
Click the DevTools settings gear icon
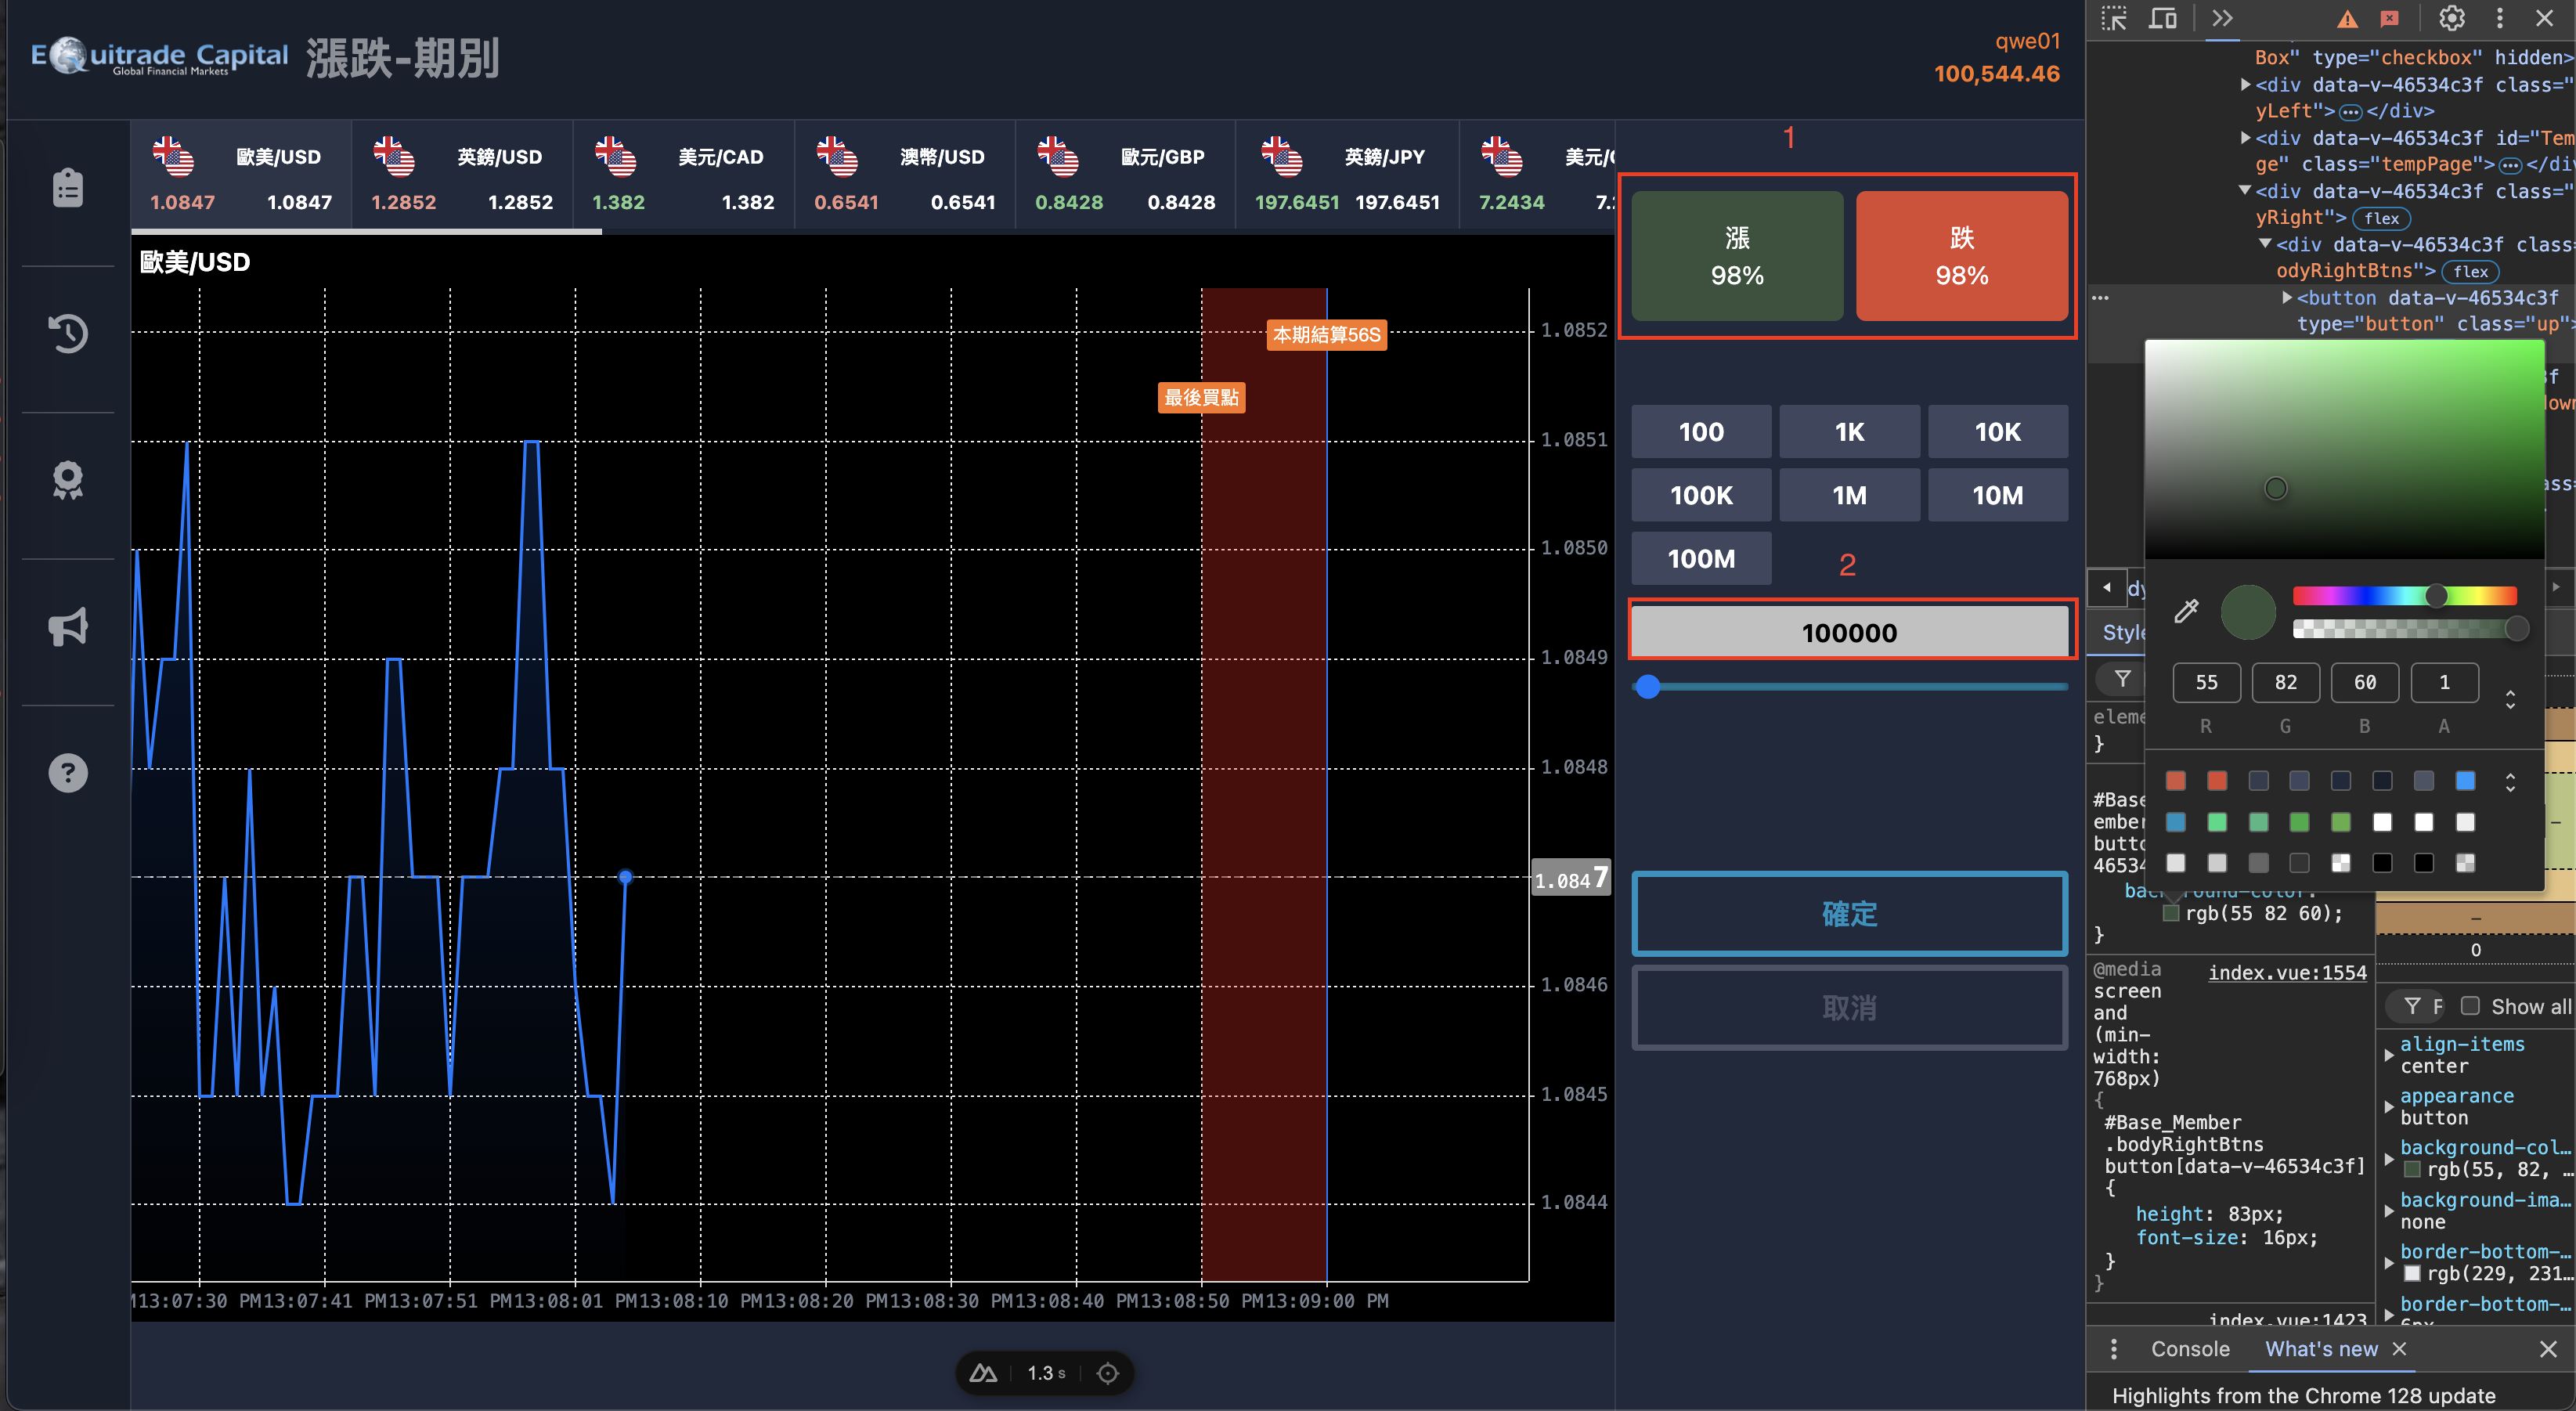point(2451,19)
